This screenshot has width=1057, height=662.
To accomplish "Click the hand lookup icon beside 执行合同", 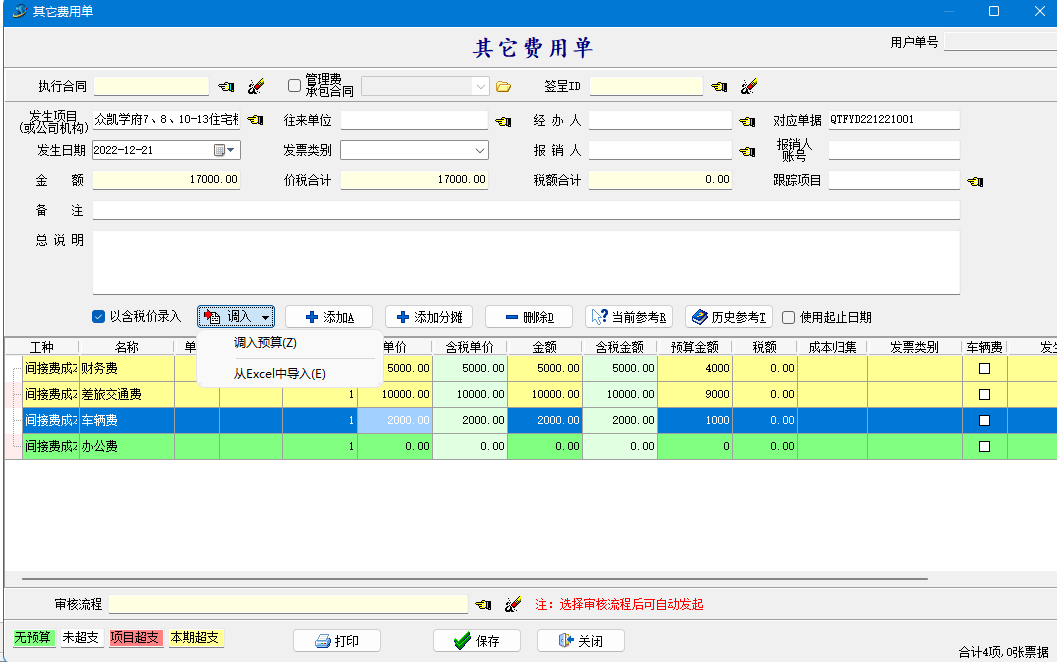I will (x=226, y=87).
